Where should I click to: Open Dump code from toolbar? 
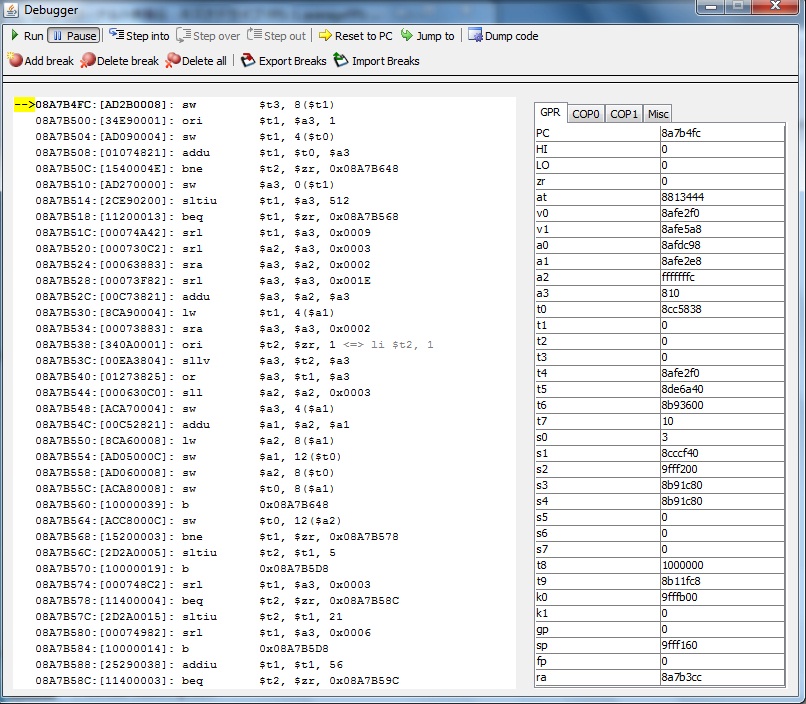503,36
